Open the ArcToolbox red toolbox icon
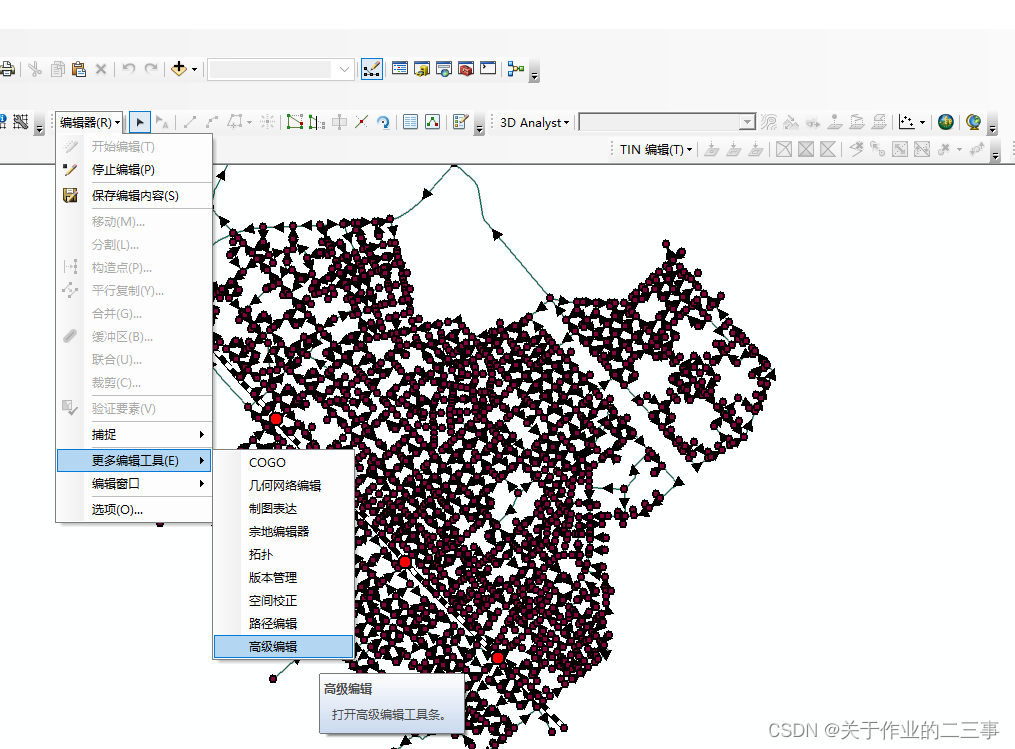The width and height of the screenshot is (1015, 749). (x=466, y=69)
